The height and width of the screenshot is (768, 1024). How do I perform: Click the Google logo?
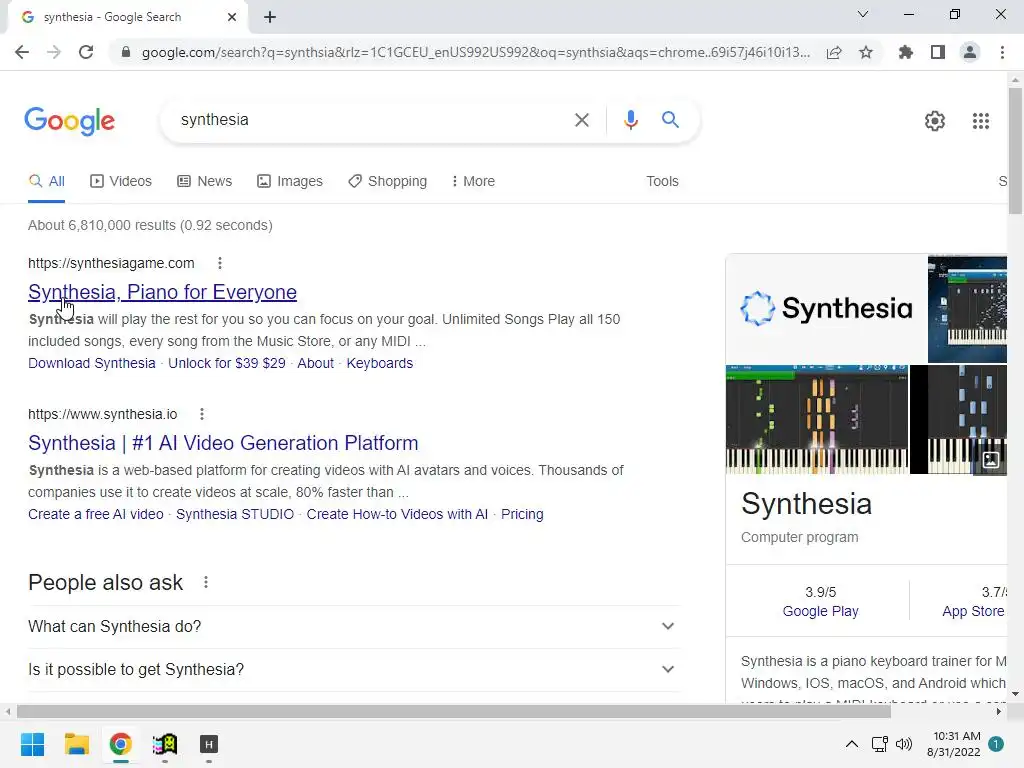point(69,121)
